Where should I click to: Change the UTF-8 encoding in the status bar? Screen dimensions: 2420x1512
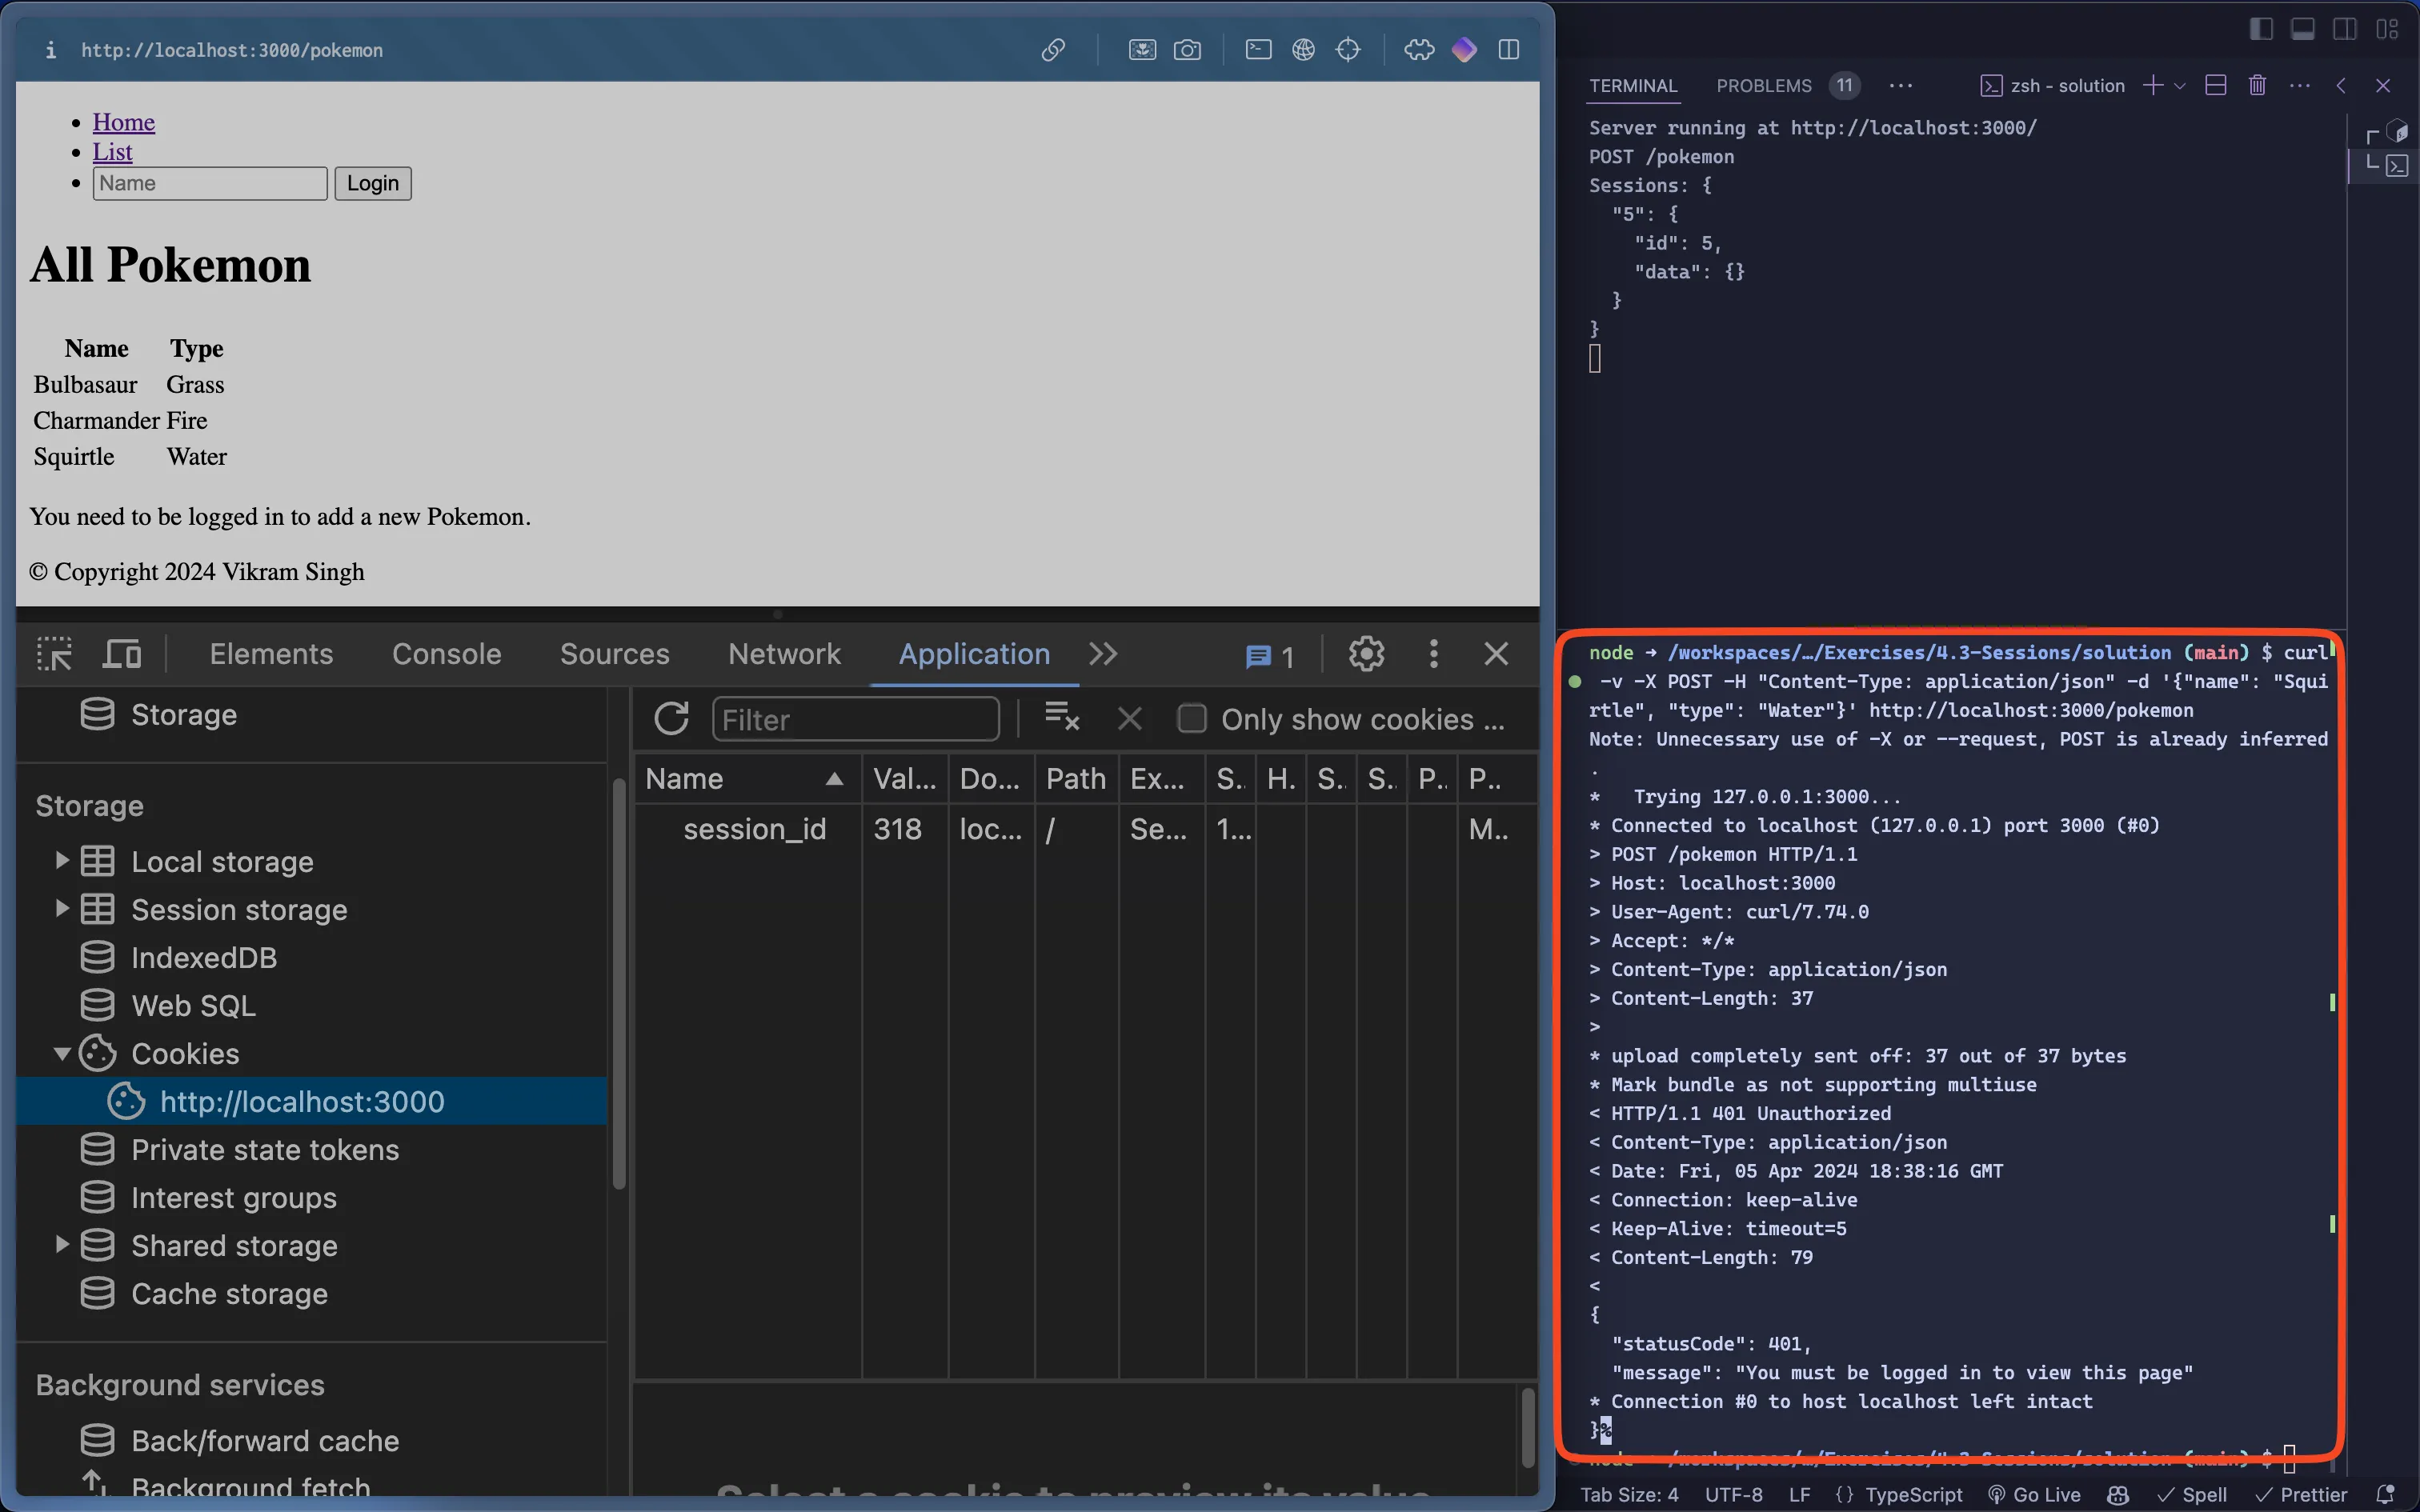1733,1494
